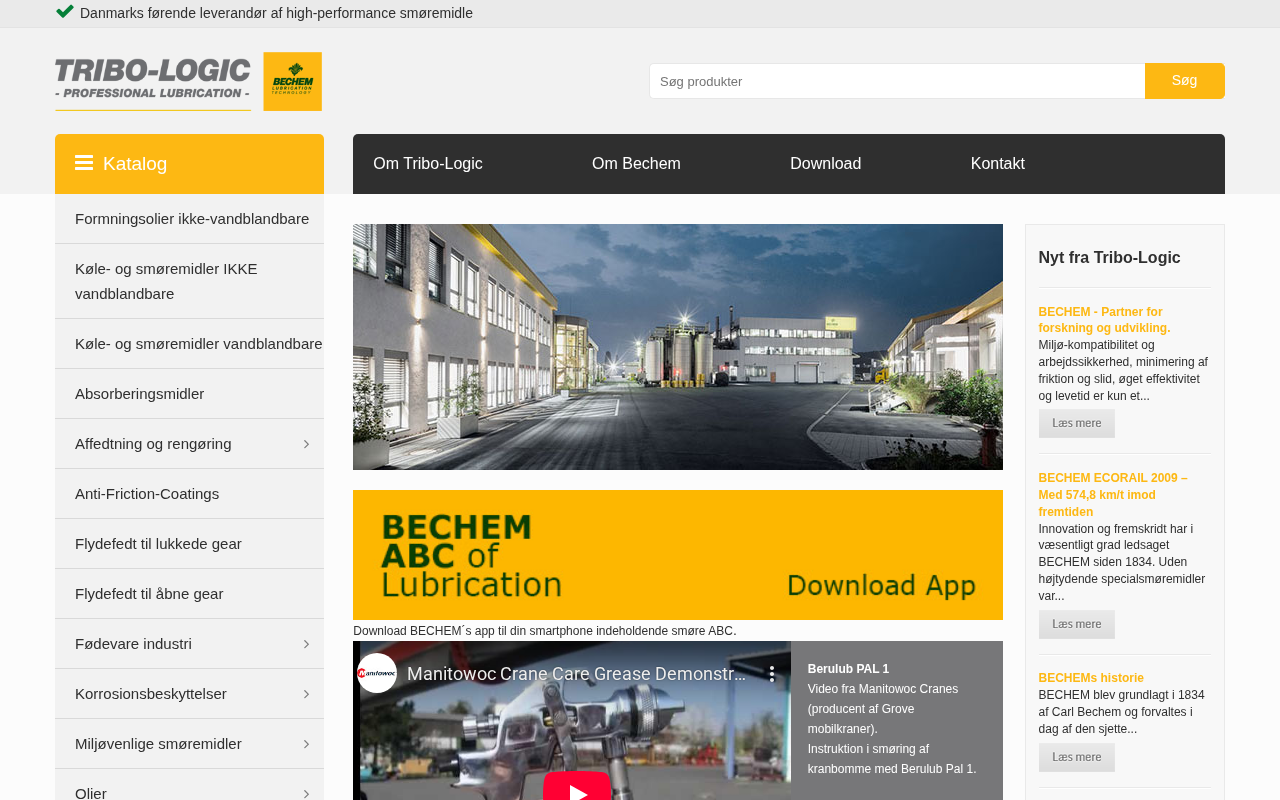Open the Om Tribo-Logic menu
The height and width of the screenshot is (800, 1280).
[x=428, y=164]
